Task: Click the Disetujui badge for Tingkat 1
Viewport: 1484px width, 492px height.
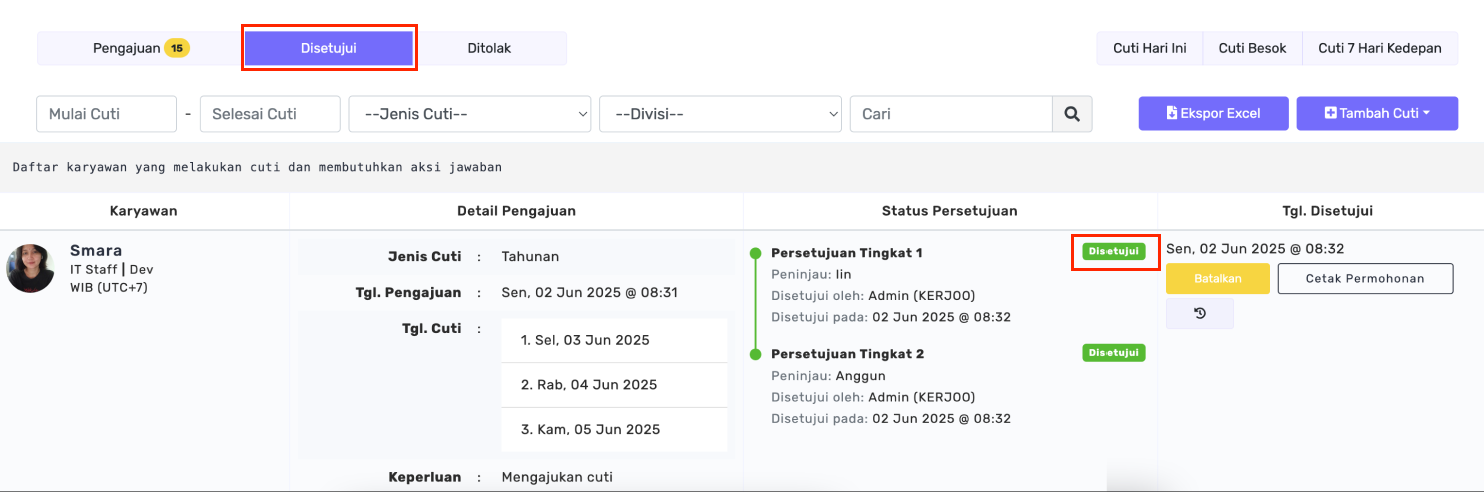Action: [1113, 252]
